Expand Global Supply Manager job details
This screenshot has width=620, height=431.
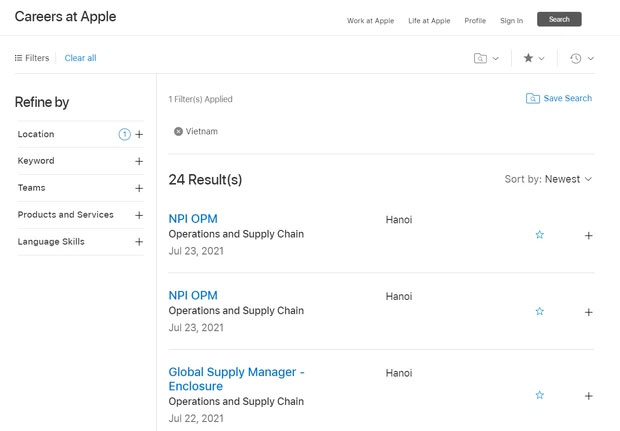(588, 396)
